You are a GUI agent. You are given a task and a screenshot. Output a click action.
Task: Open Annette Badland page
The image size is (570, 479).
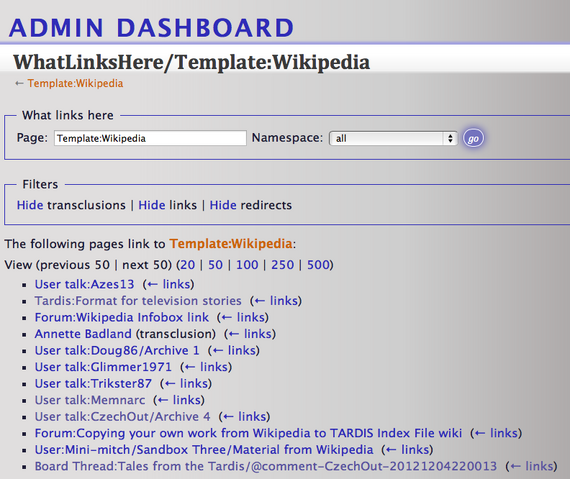(83, 334)
